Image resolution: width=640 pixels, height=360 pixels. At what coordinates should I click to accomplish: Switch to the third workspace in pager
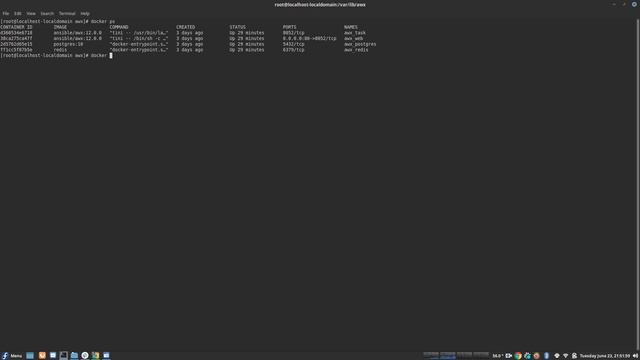click(464, 356)
